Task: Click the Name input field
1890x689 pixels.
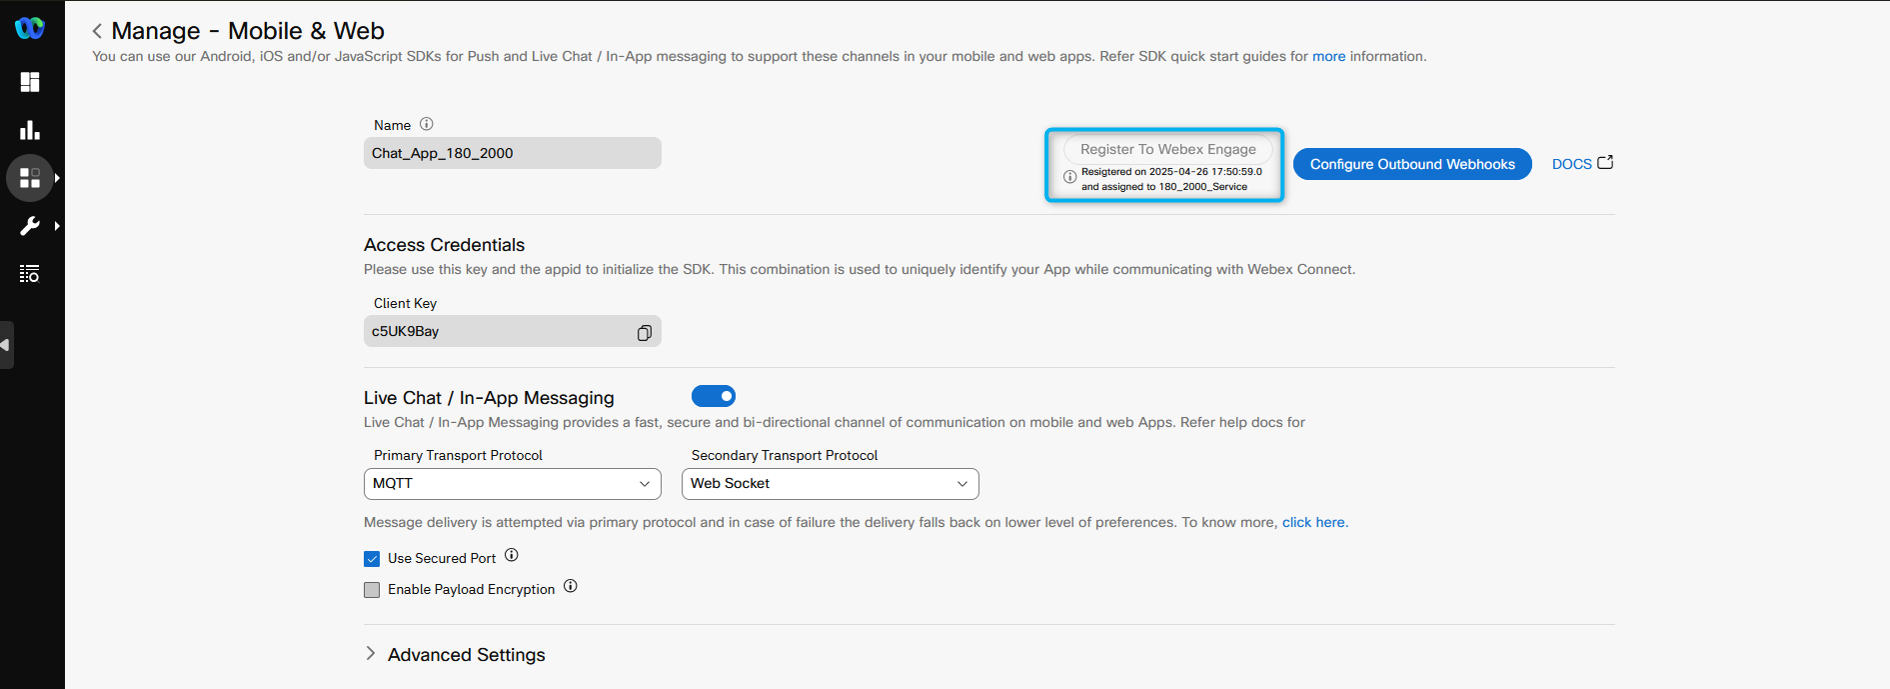Action: (512, 153)
